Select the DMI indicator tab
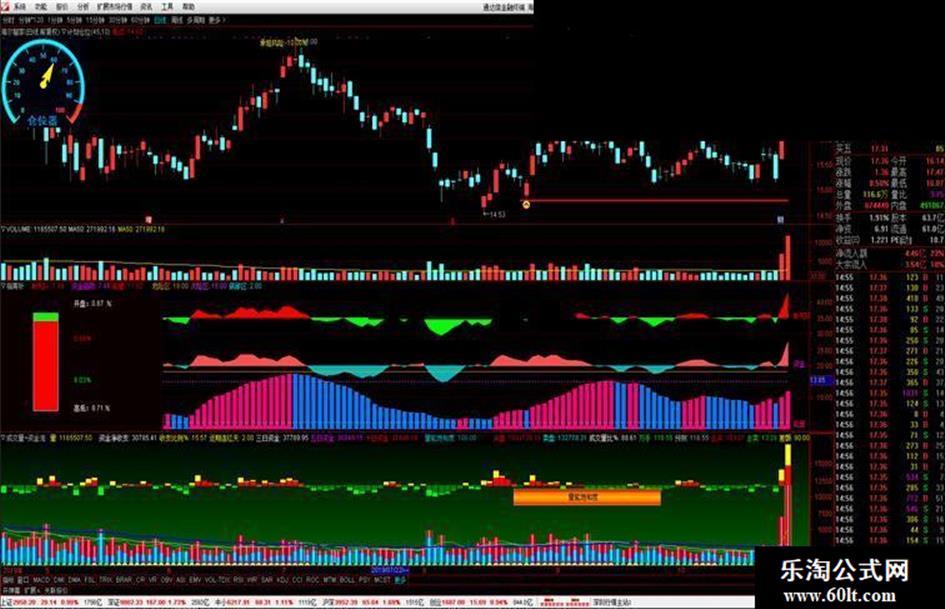 click(59, 580)
